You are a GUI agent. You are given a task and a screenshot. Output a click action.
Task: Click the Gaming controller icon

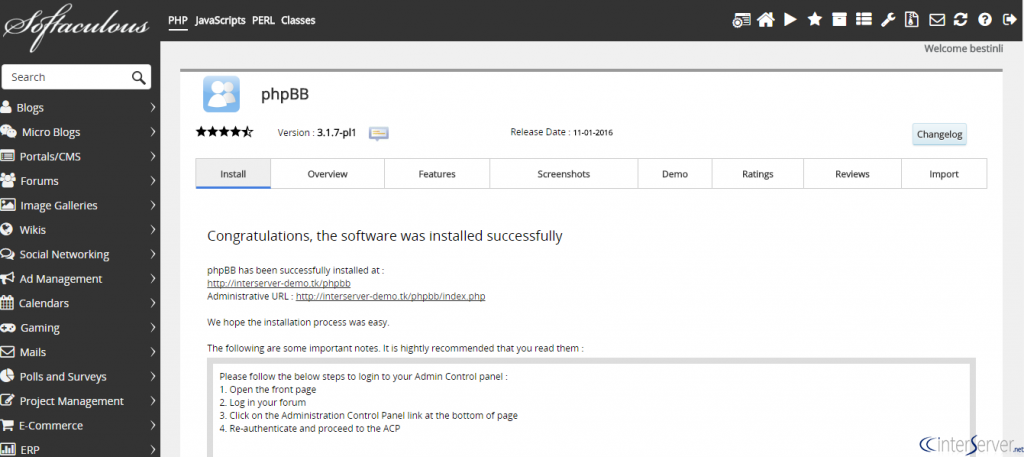(x=8, y=327)
